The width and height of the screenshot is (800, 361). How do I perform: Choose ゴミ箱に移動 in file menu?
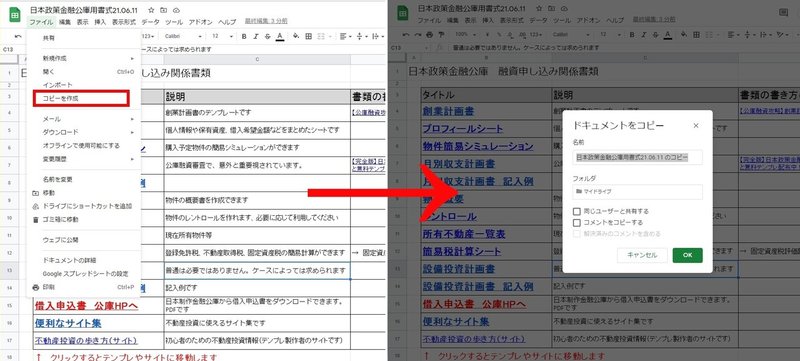pyautogui.click(x=84, y=220)
